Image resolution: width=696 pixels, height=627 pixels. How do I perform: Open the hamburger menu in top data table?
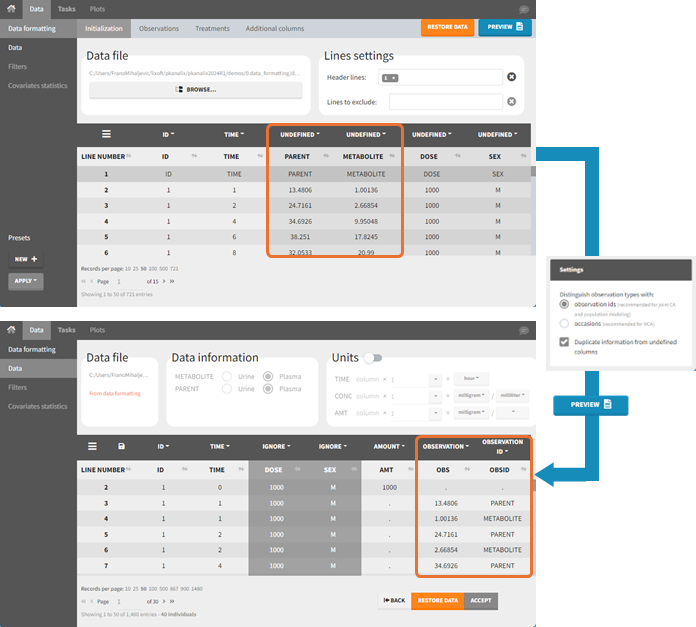106,133
